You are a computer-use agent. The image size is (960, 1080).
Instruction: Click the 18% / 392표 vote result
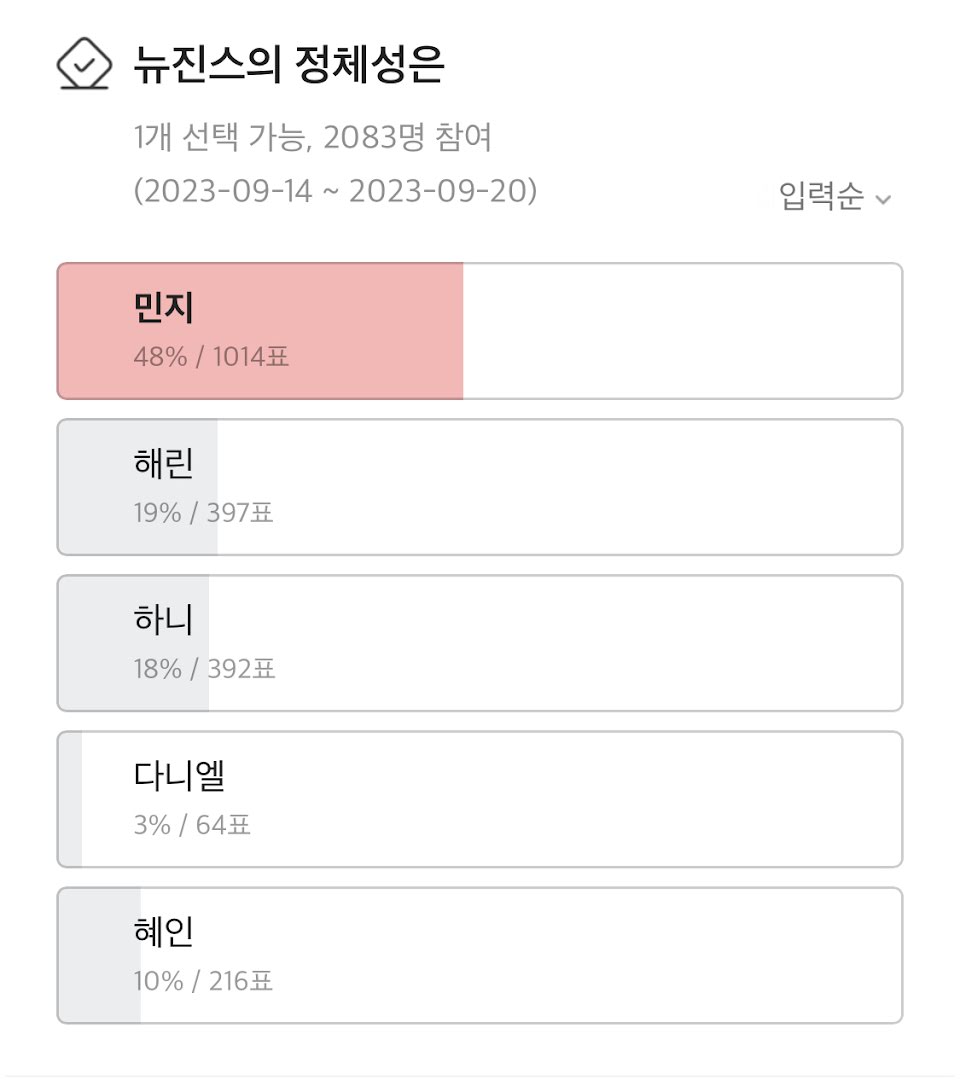click(204, 669)
